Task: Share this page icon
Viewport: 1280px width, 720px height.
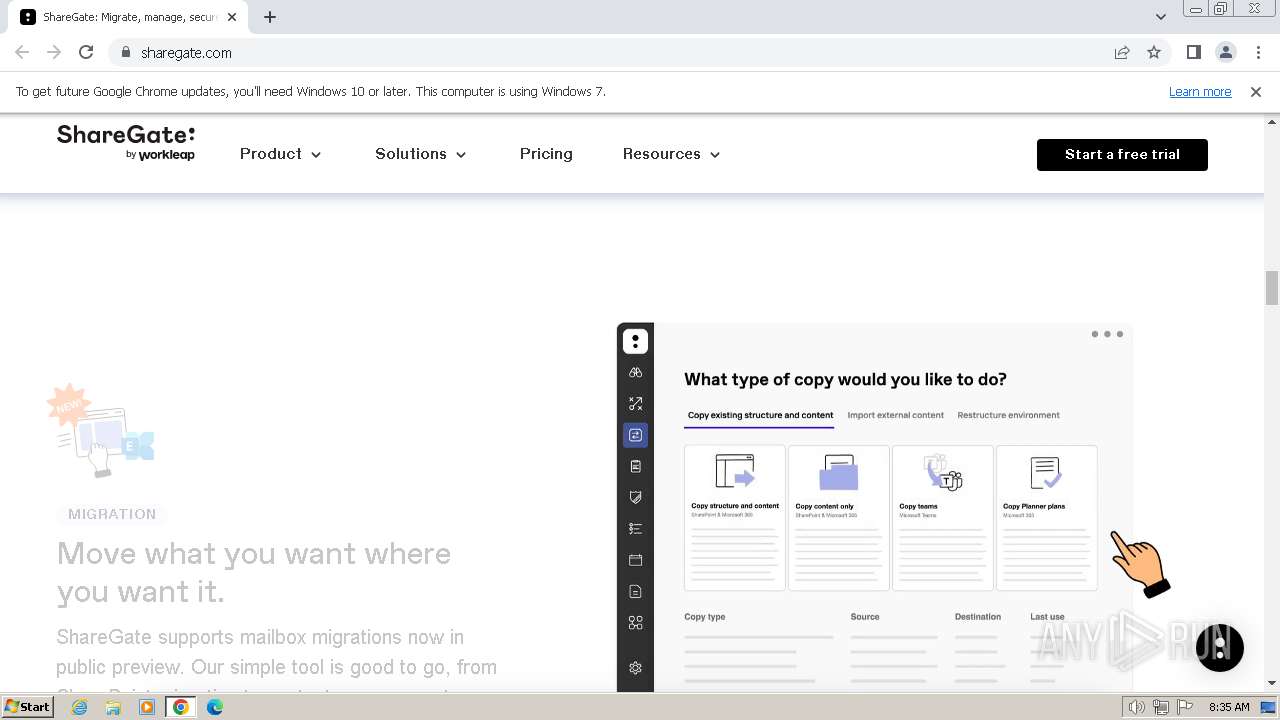Action: pos(1122,52)
